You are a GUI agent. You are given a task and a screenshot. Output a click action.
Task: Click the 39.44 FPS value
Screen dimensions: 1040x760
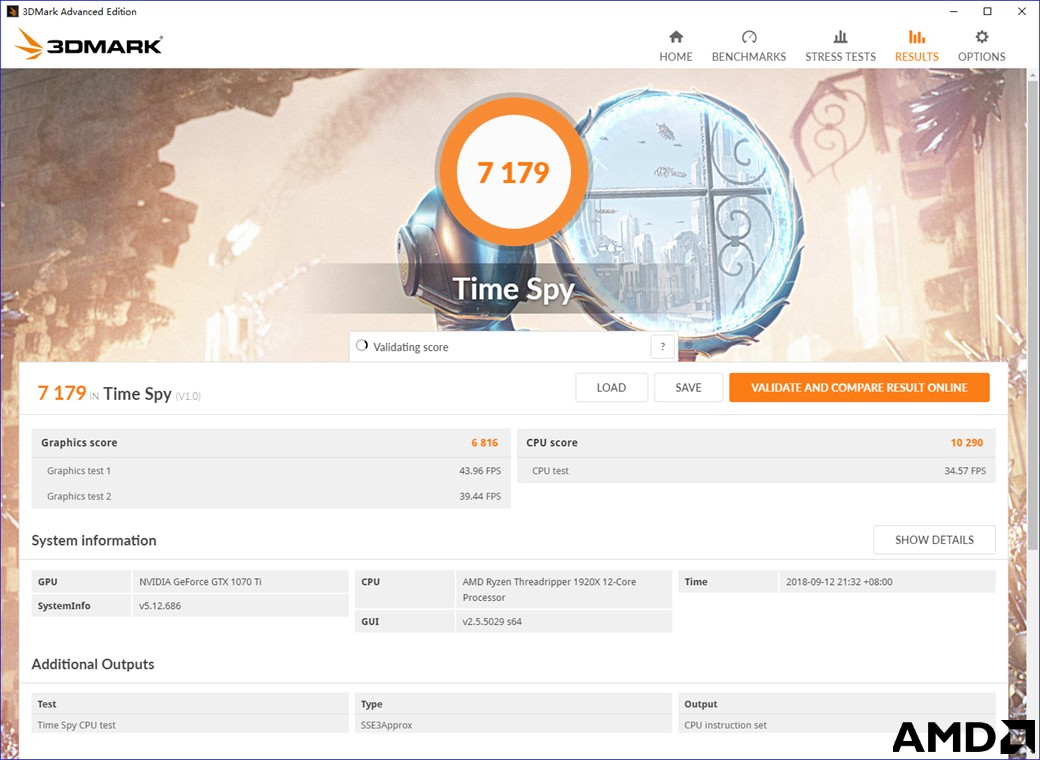click(480, 496)
